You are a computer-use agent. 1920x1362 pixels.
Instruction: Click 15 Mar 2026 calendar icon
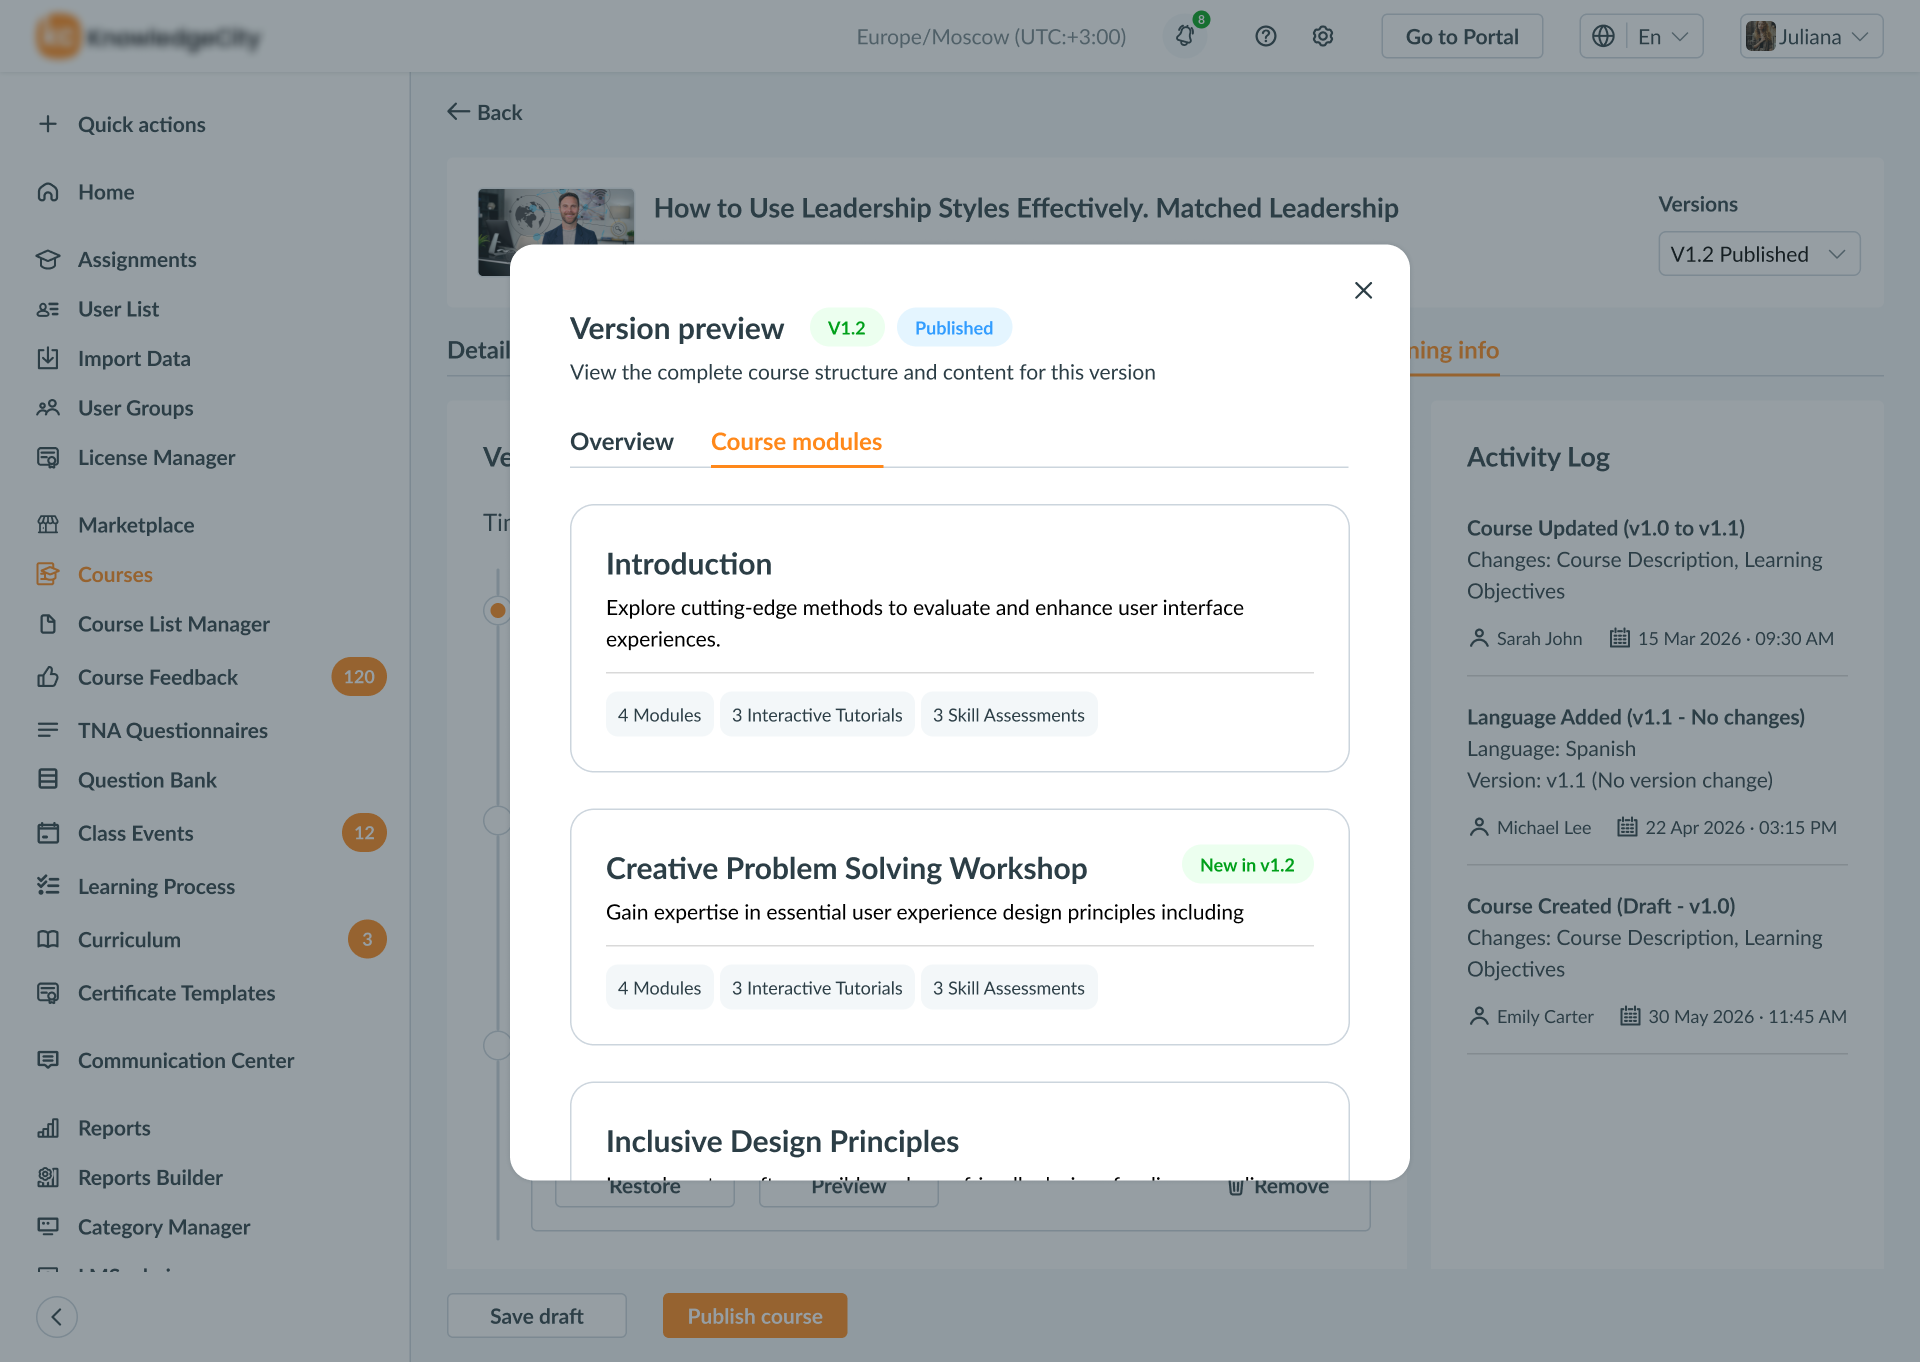click(1619, 638)
